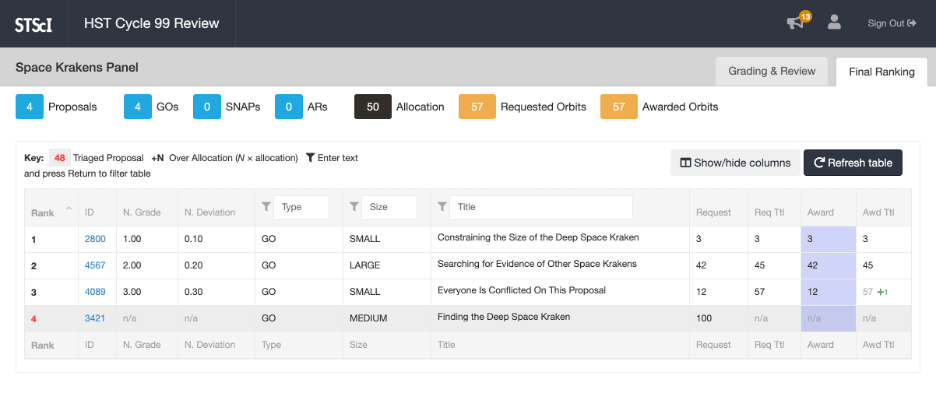Open proposal ID 2800 link
Screen dimensions: 936x400
(95, 238)
